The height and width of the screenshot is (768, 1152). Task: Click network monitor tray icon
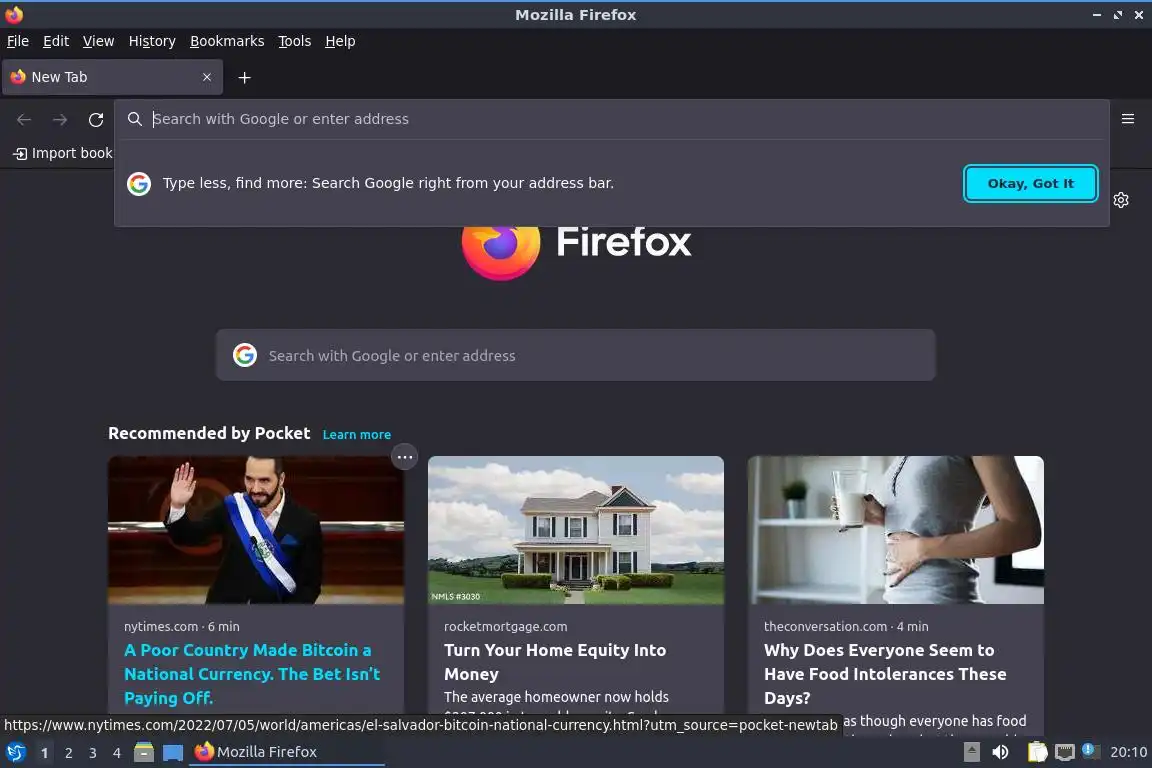1065,753
